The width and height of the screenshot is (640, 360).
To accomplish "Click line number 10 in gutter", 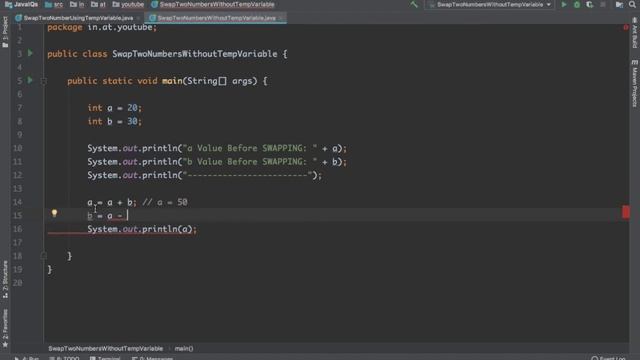I will point(18,148).
